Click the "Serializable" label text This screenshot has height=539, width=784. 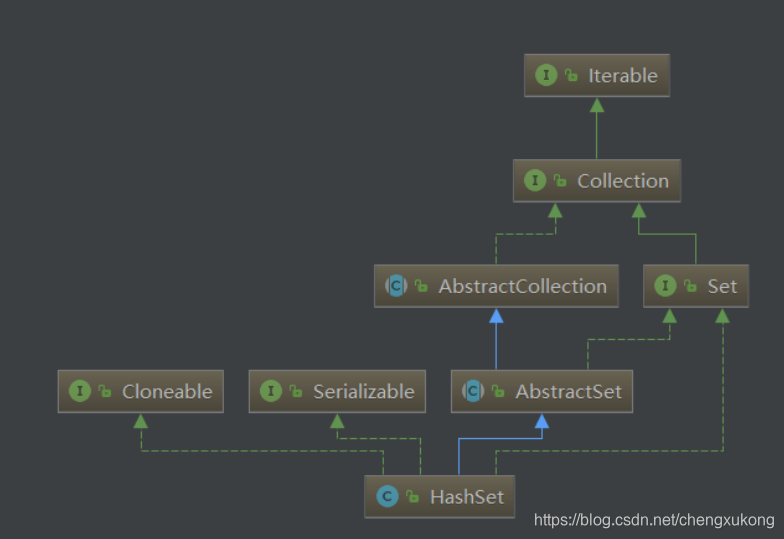click(x=364, y=392)
